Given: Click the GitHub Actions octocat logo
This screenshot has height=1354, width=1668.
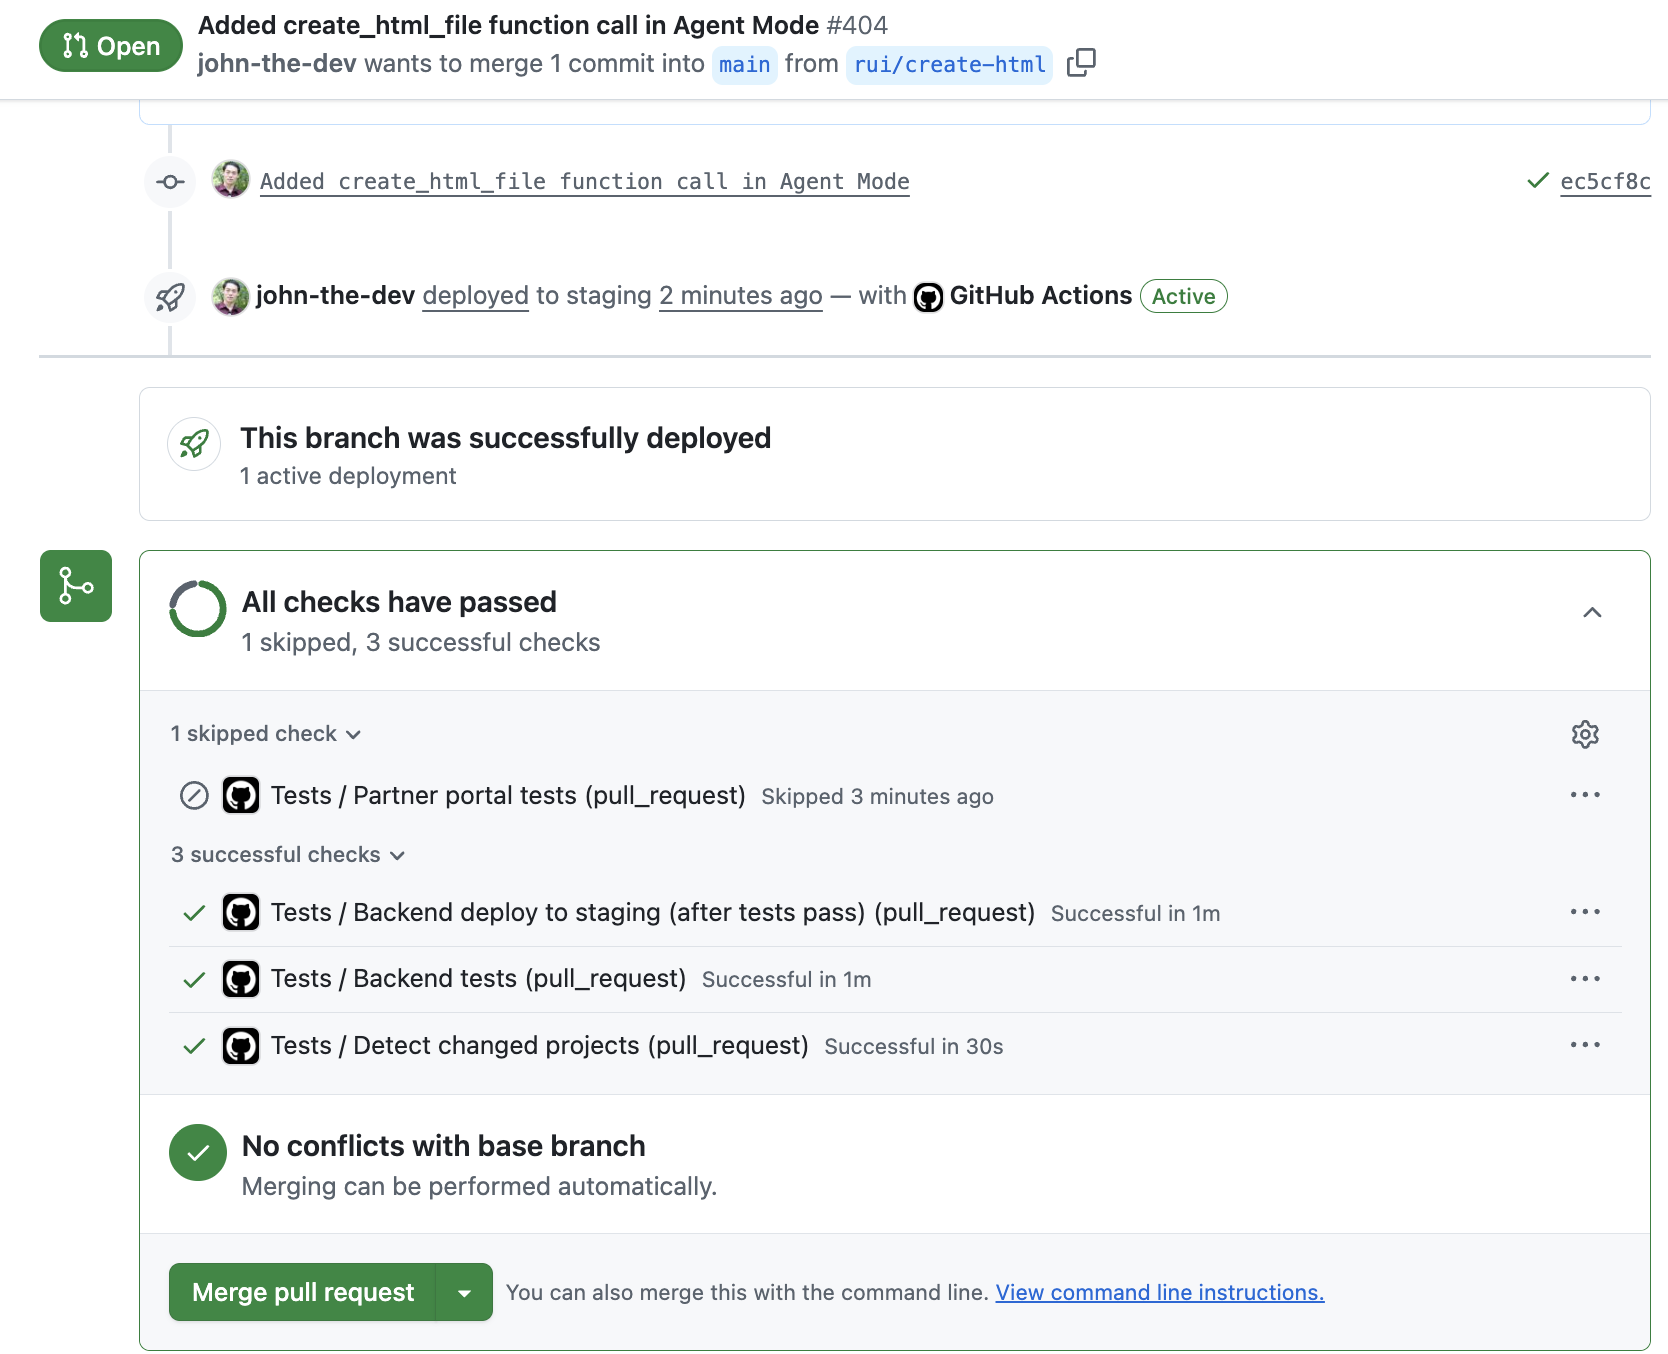Looking at the screenshot, I should pyautogui.click(x=929, y=296).
